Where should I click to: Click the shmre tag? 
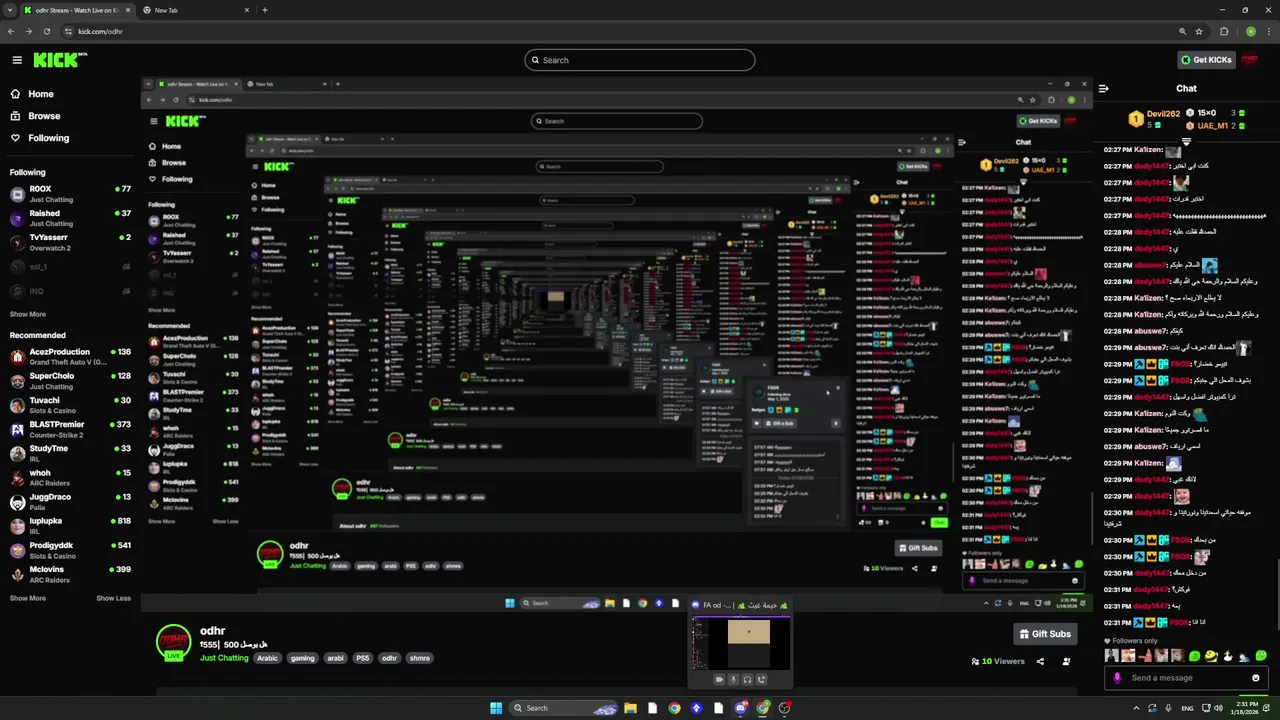pos(420,658)
